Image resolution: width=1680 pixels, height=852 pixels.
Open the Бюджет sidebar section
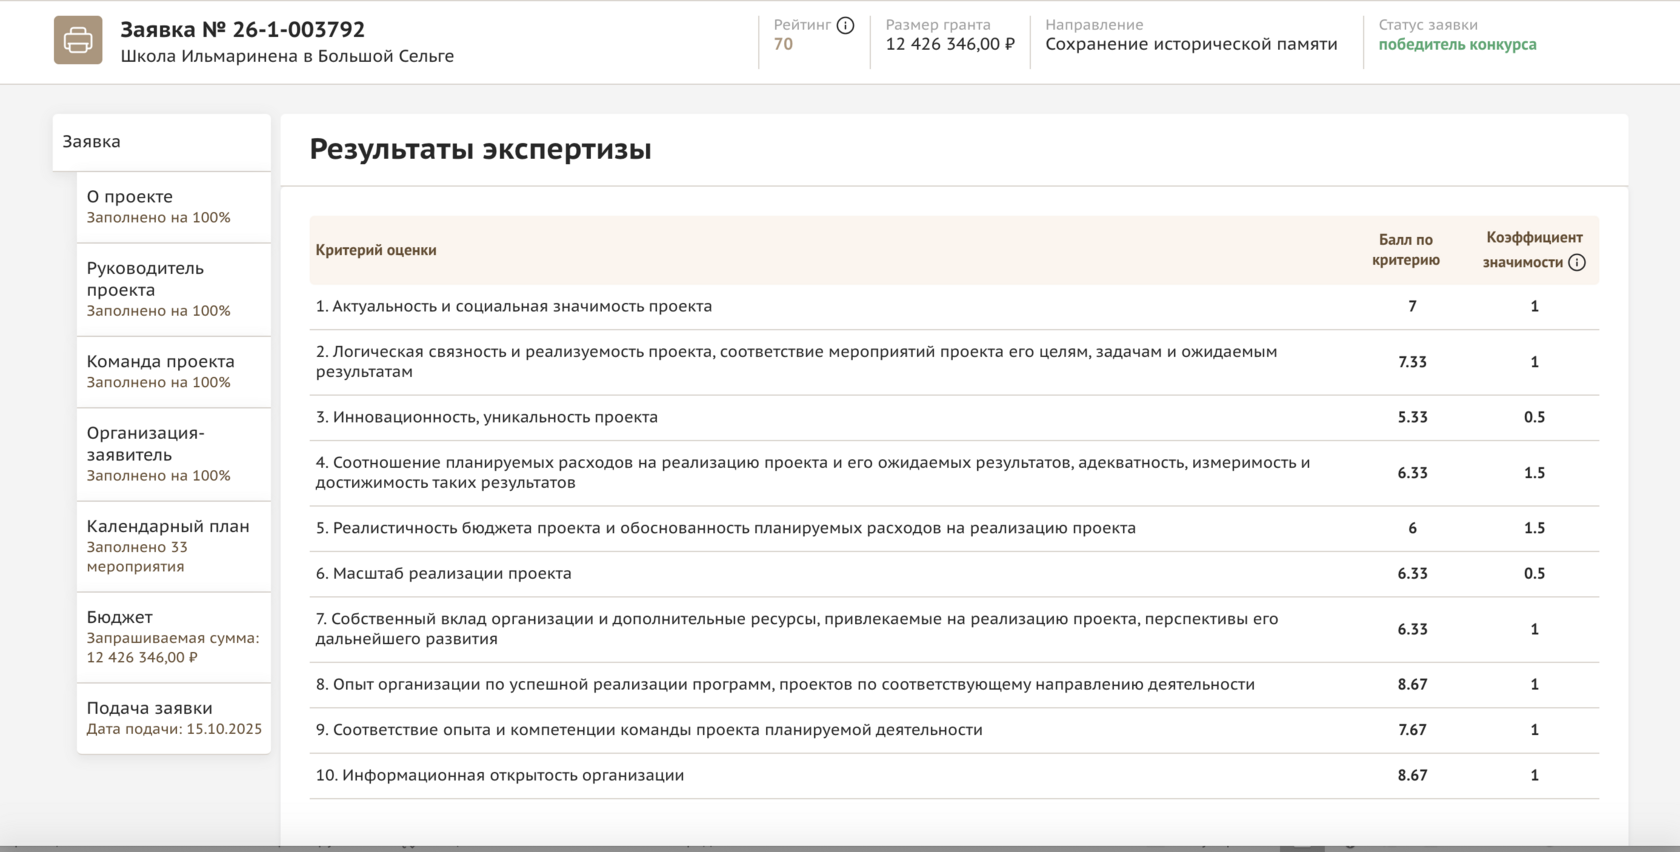174,638
